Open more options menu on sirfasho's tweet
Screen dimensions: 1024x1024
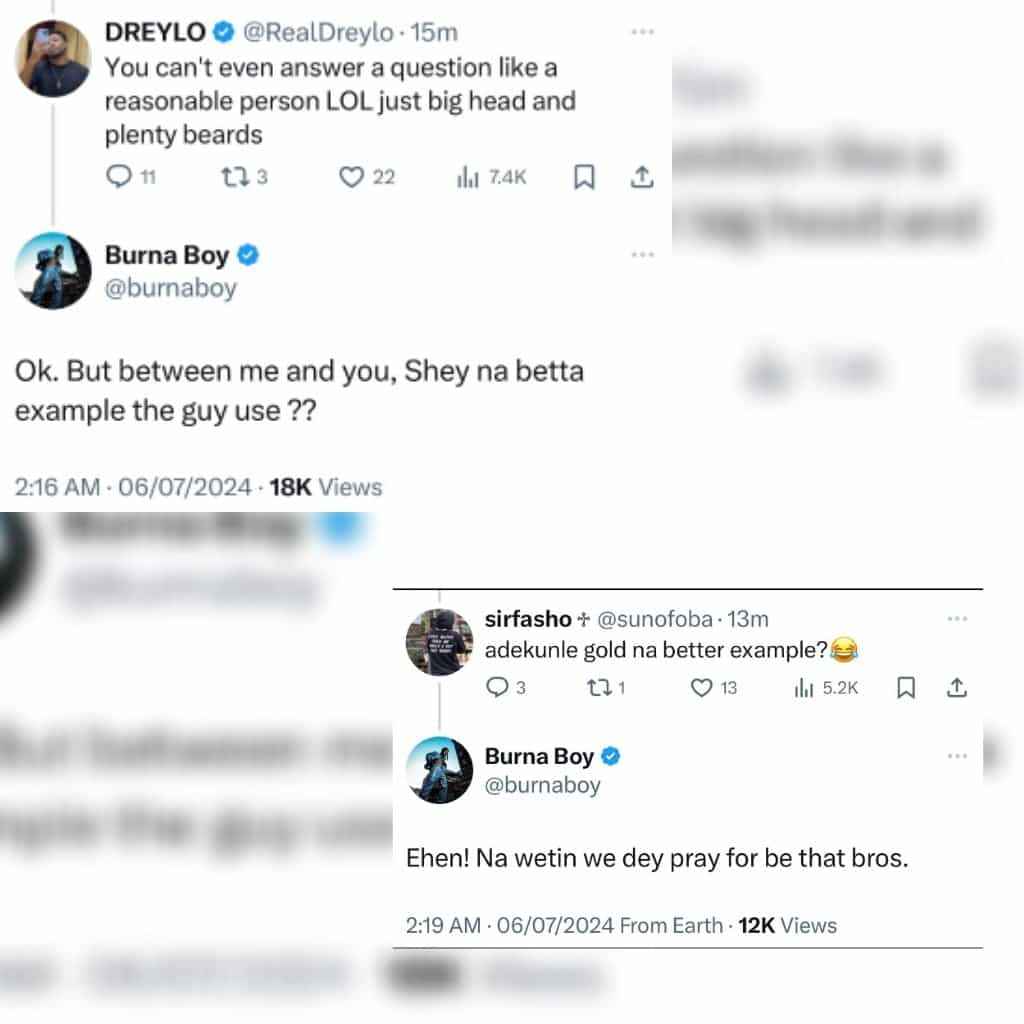point(957,618)
